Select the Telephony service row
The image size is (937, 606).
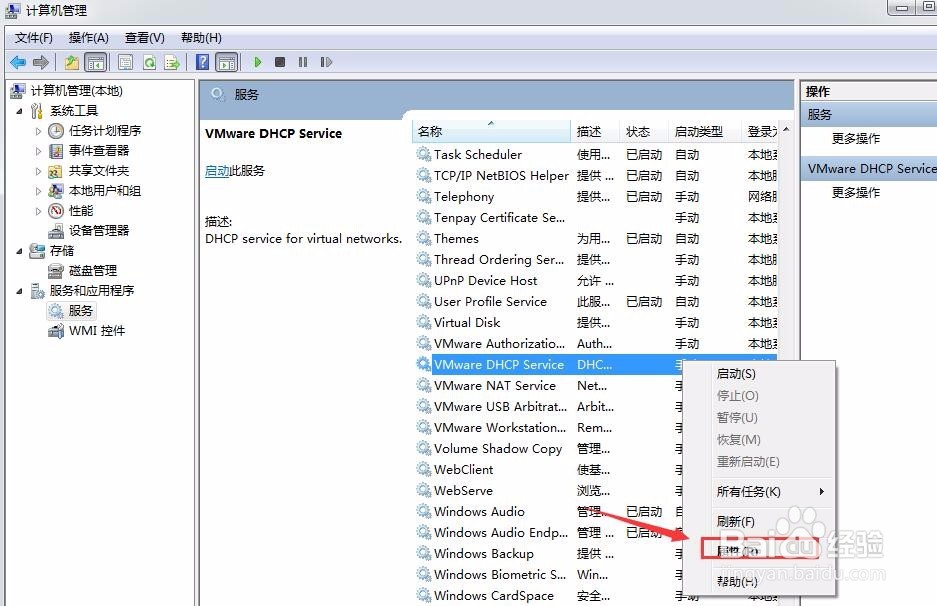[x=596, y=197]
